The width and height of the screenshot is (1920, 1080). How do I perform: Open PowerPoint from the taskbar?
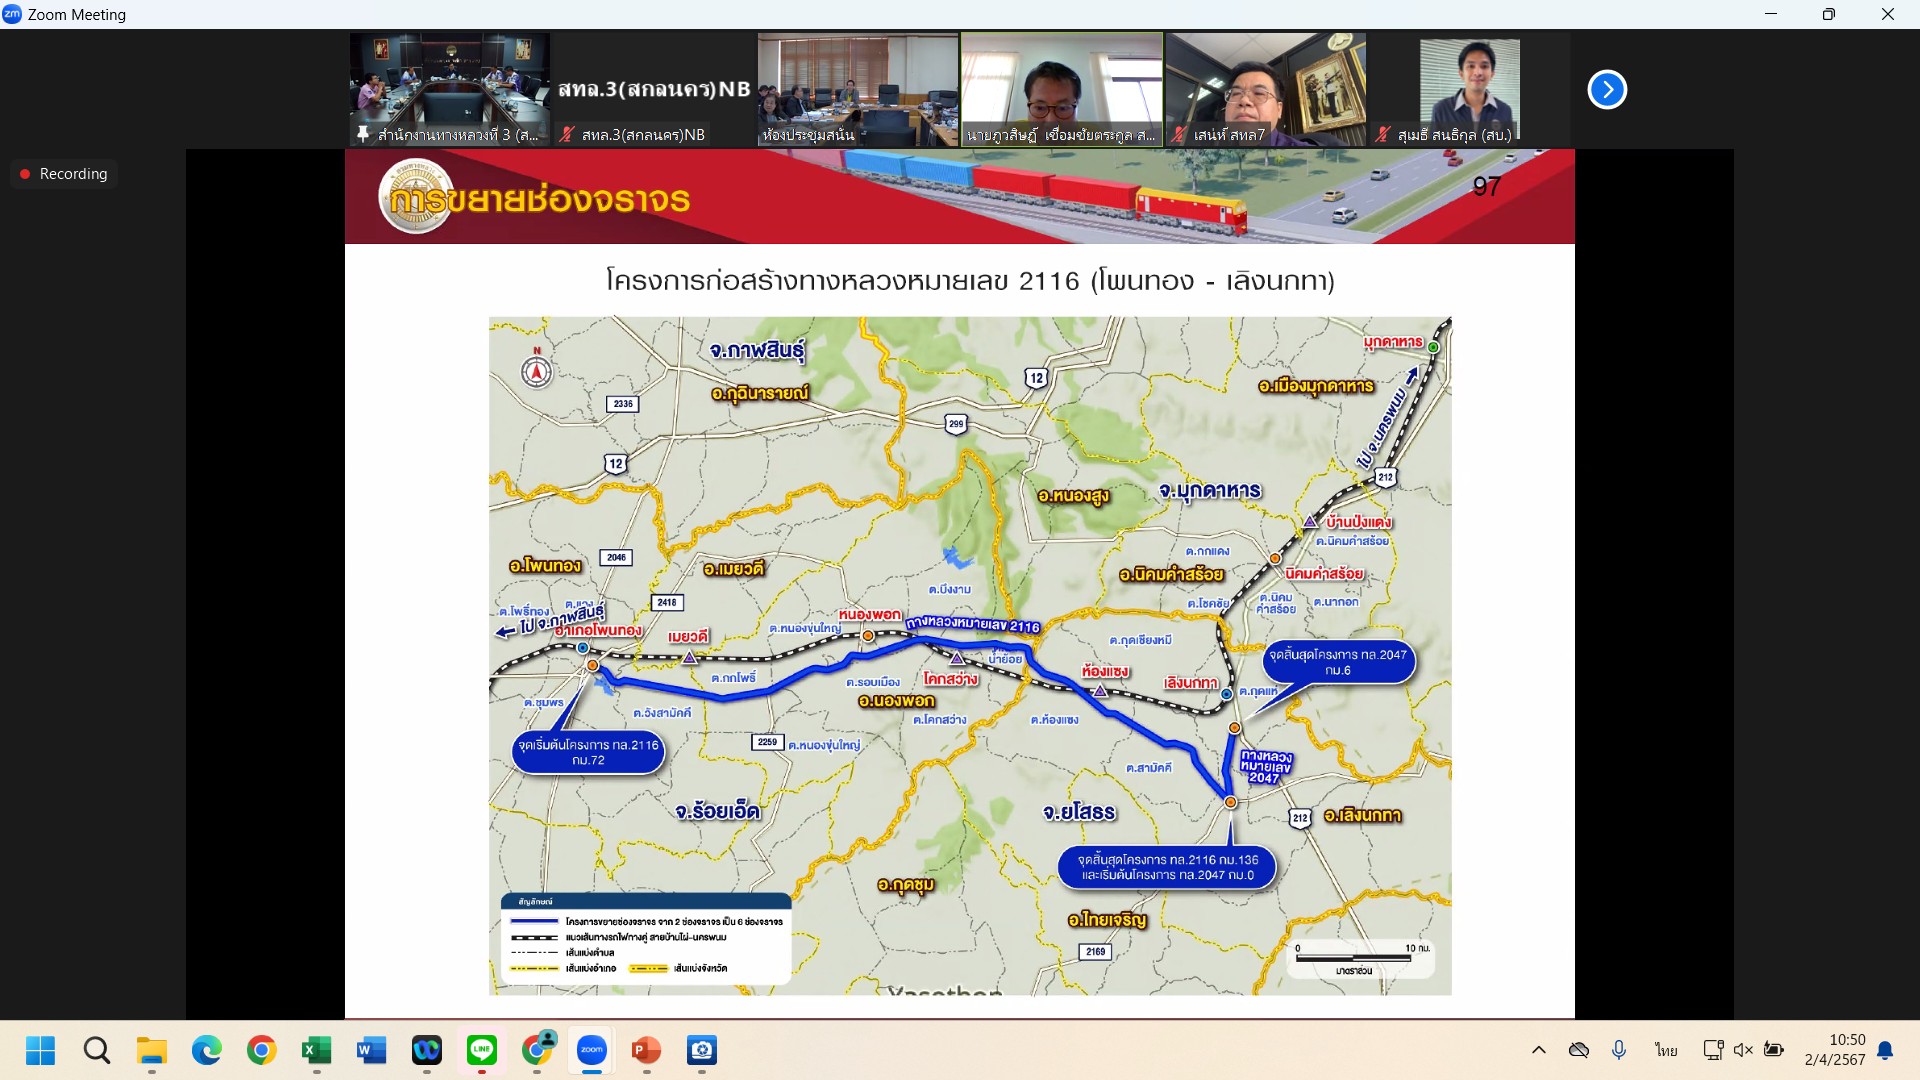[646, 1050]
